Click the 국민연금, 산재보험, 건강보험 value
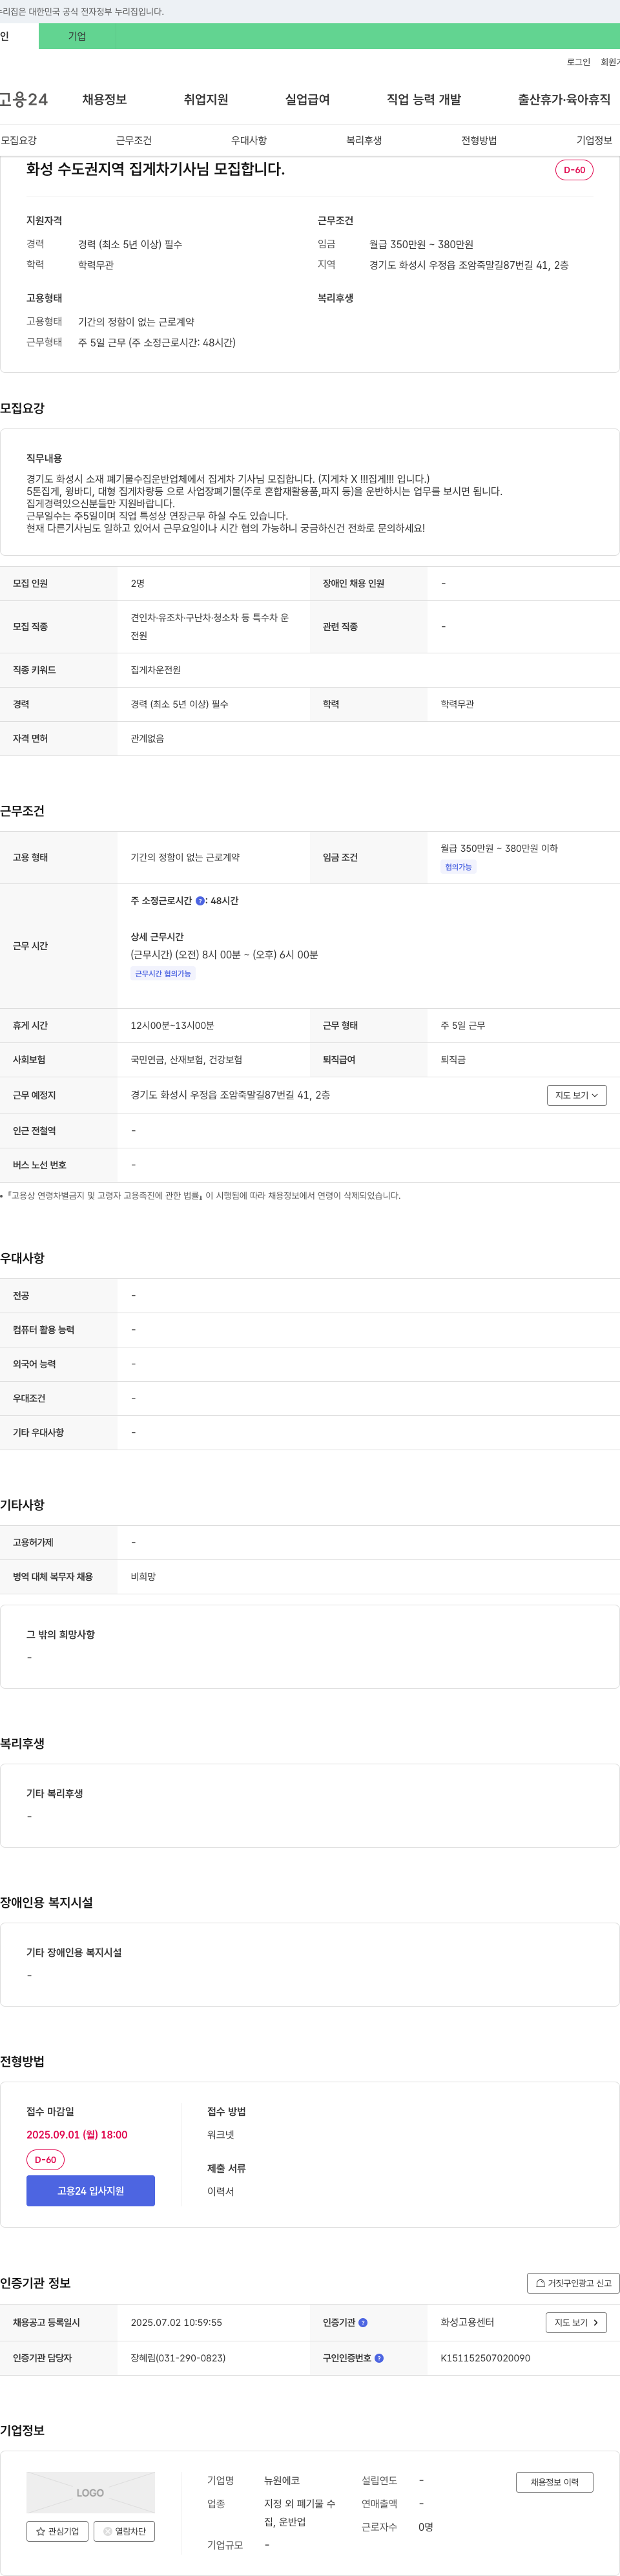The image size is (620, 2576). coord(186,1059)
